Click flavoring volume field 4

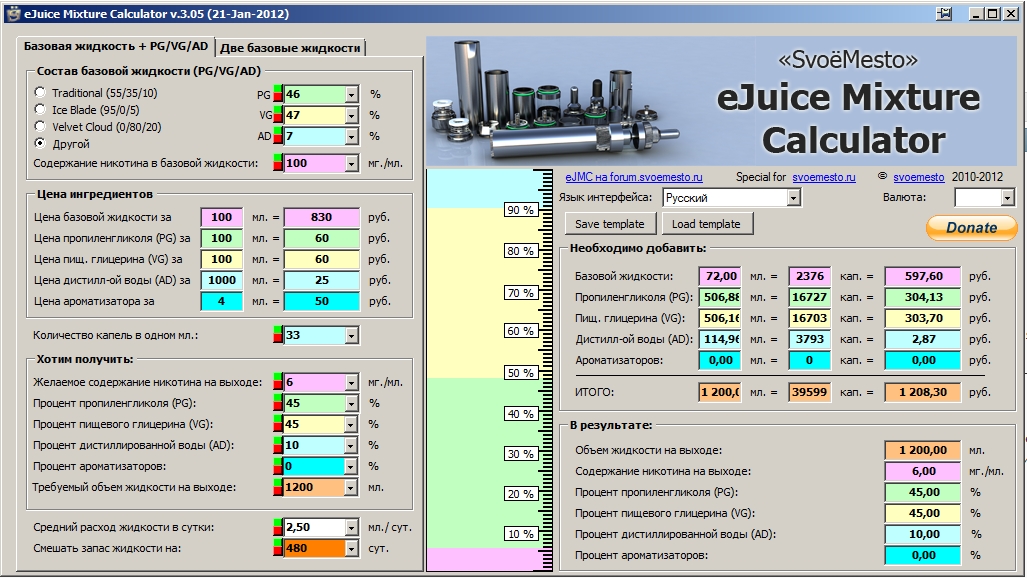point(221,301)
